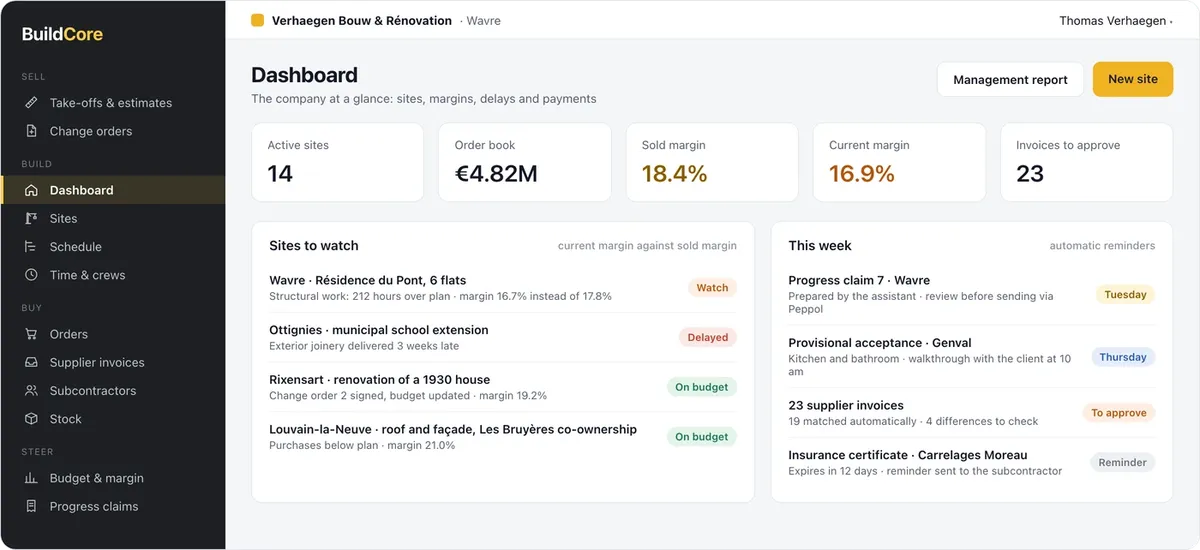Screen dimensions: 1200x550
Task: Open Louvain-la-Neuve roof and façade row
Action: 503,437
